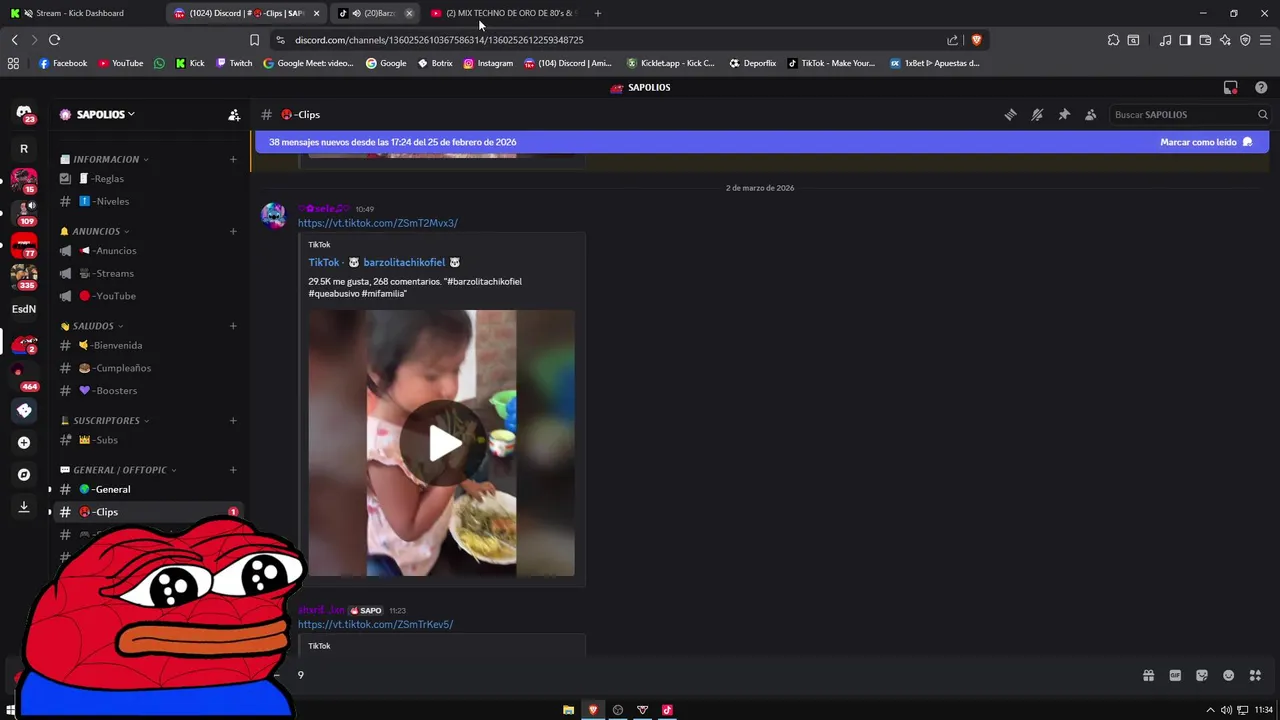Open Facebook bookmark

pyautogui.click(x=63, y=63)
